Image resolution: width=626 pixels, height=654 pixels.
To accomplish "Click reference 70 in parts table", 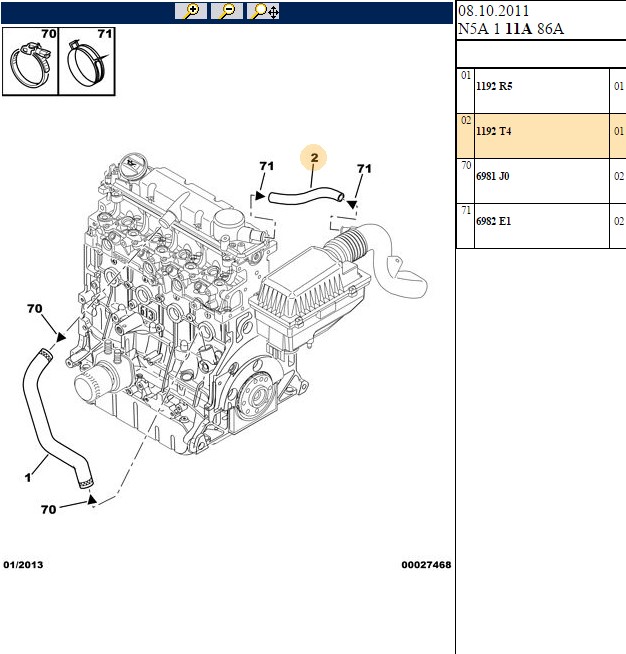I will click(x=466, y=166).
